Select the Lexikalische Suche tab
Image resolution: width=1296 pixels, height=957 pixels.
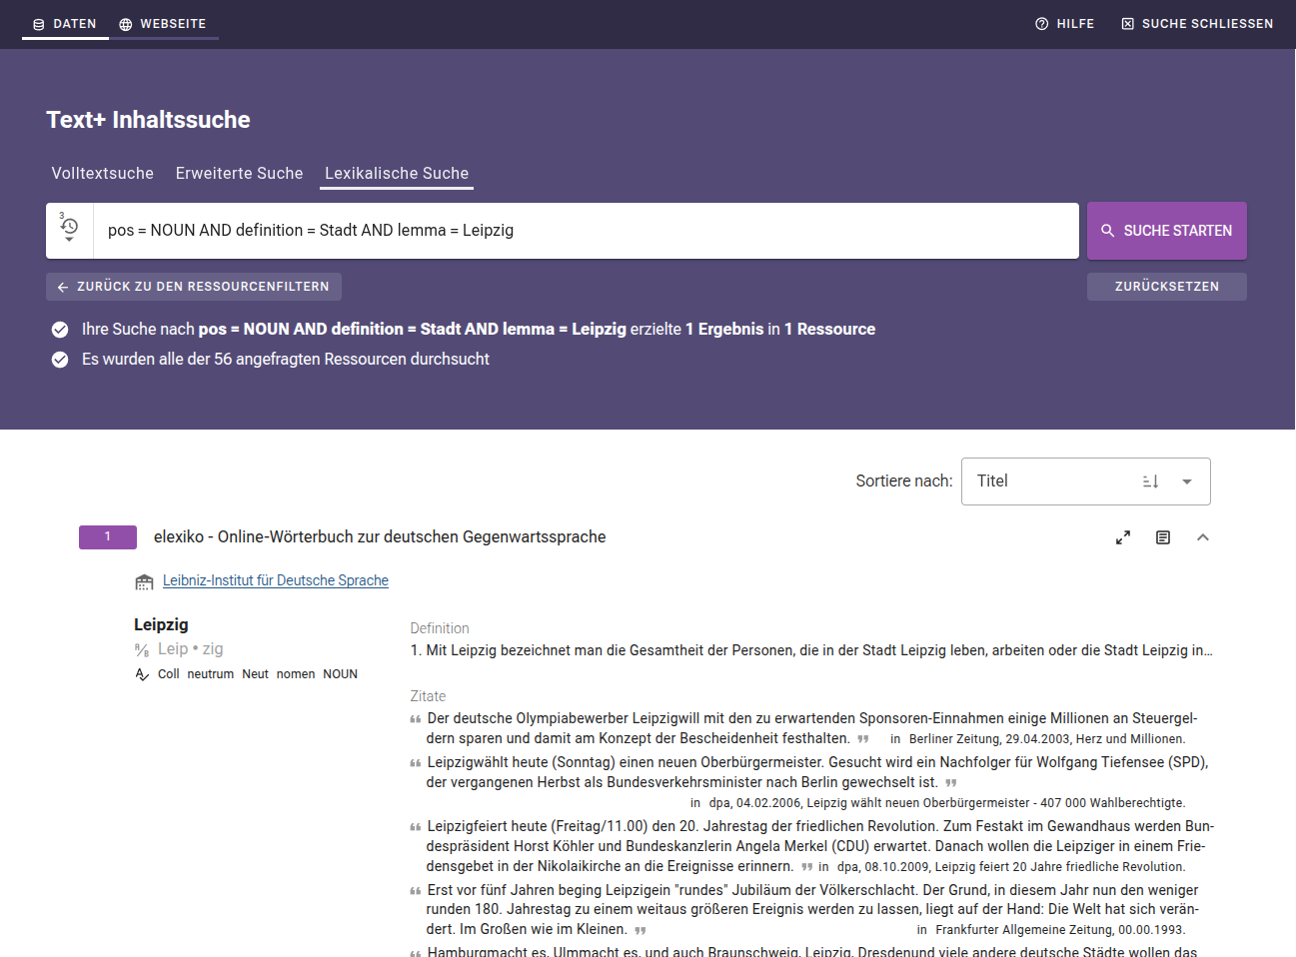click(x=397, y=173)
